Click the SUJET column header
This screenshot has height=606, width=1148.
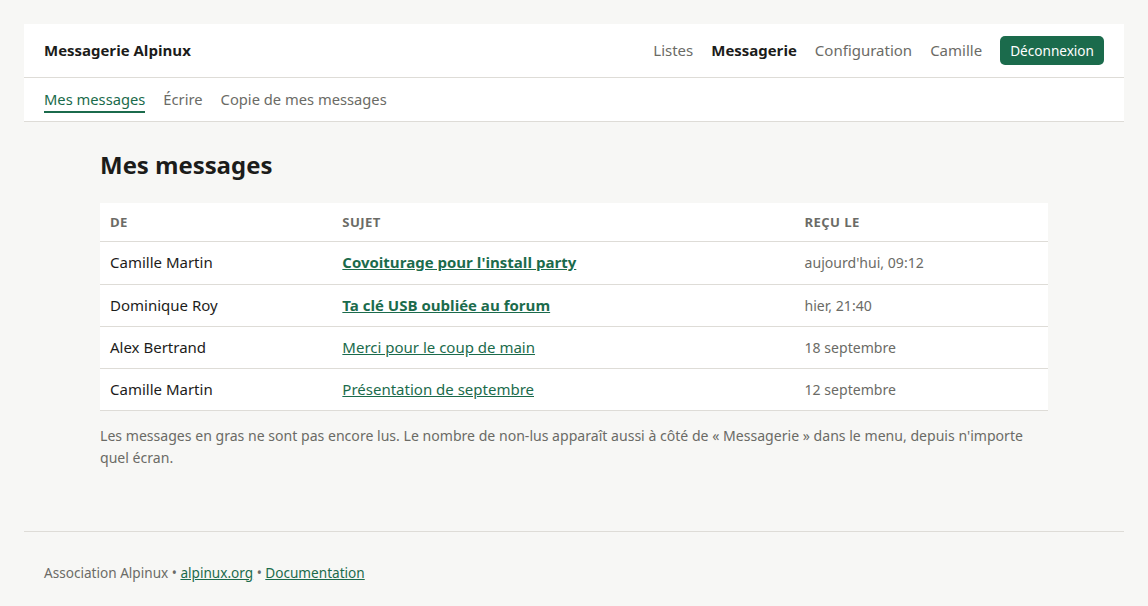[361, 222]
